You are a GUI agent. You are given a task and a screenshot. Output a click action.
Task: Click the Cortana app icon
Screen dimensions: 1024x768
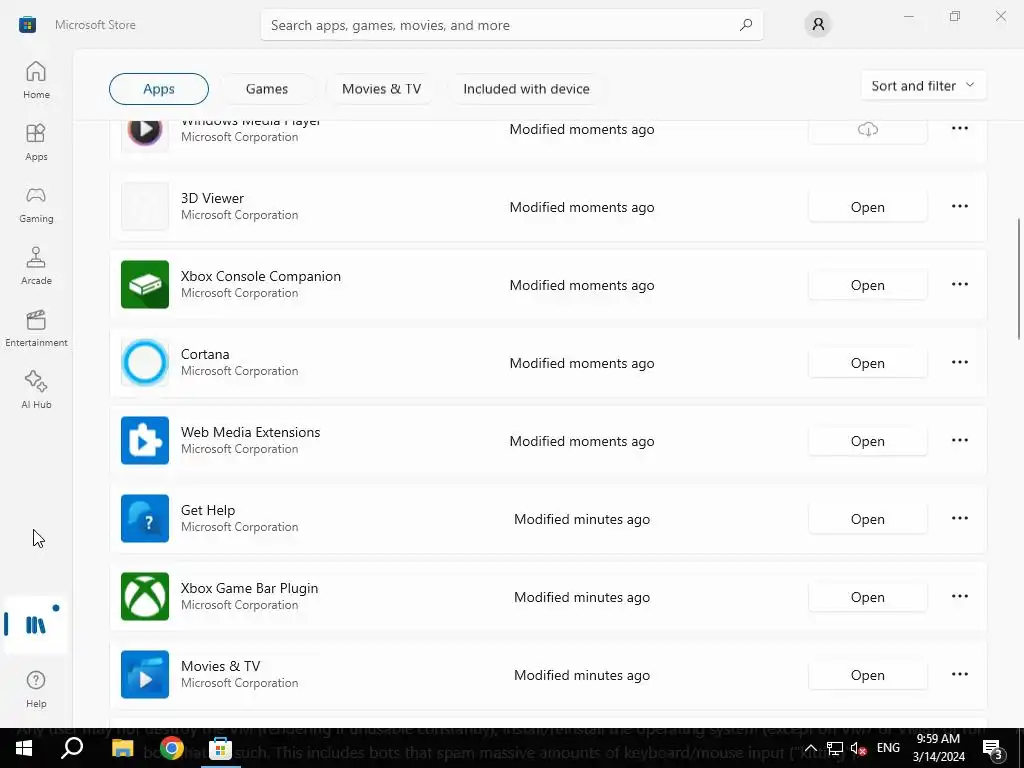(x=145, y=362)
